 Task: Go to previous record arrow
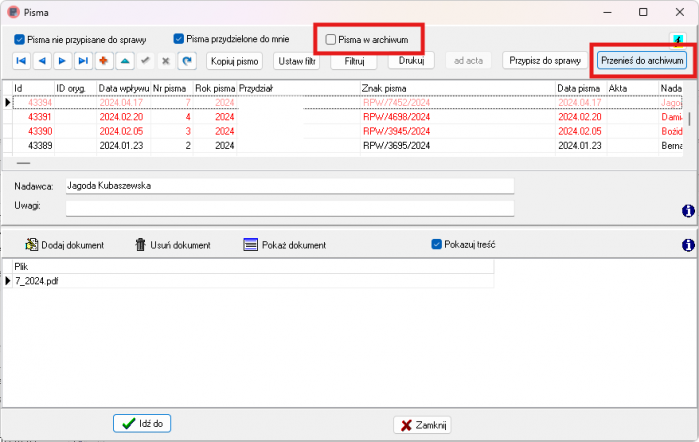(42, 61)
